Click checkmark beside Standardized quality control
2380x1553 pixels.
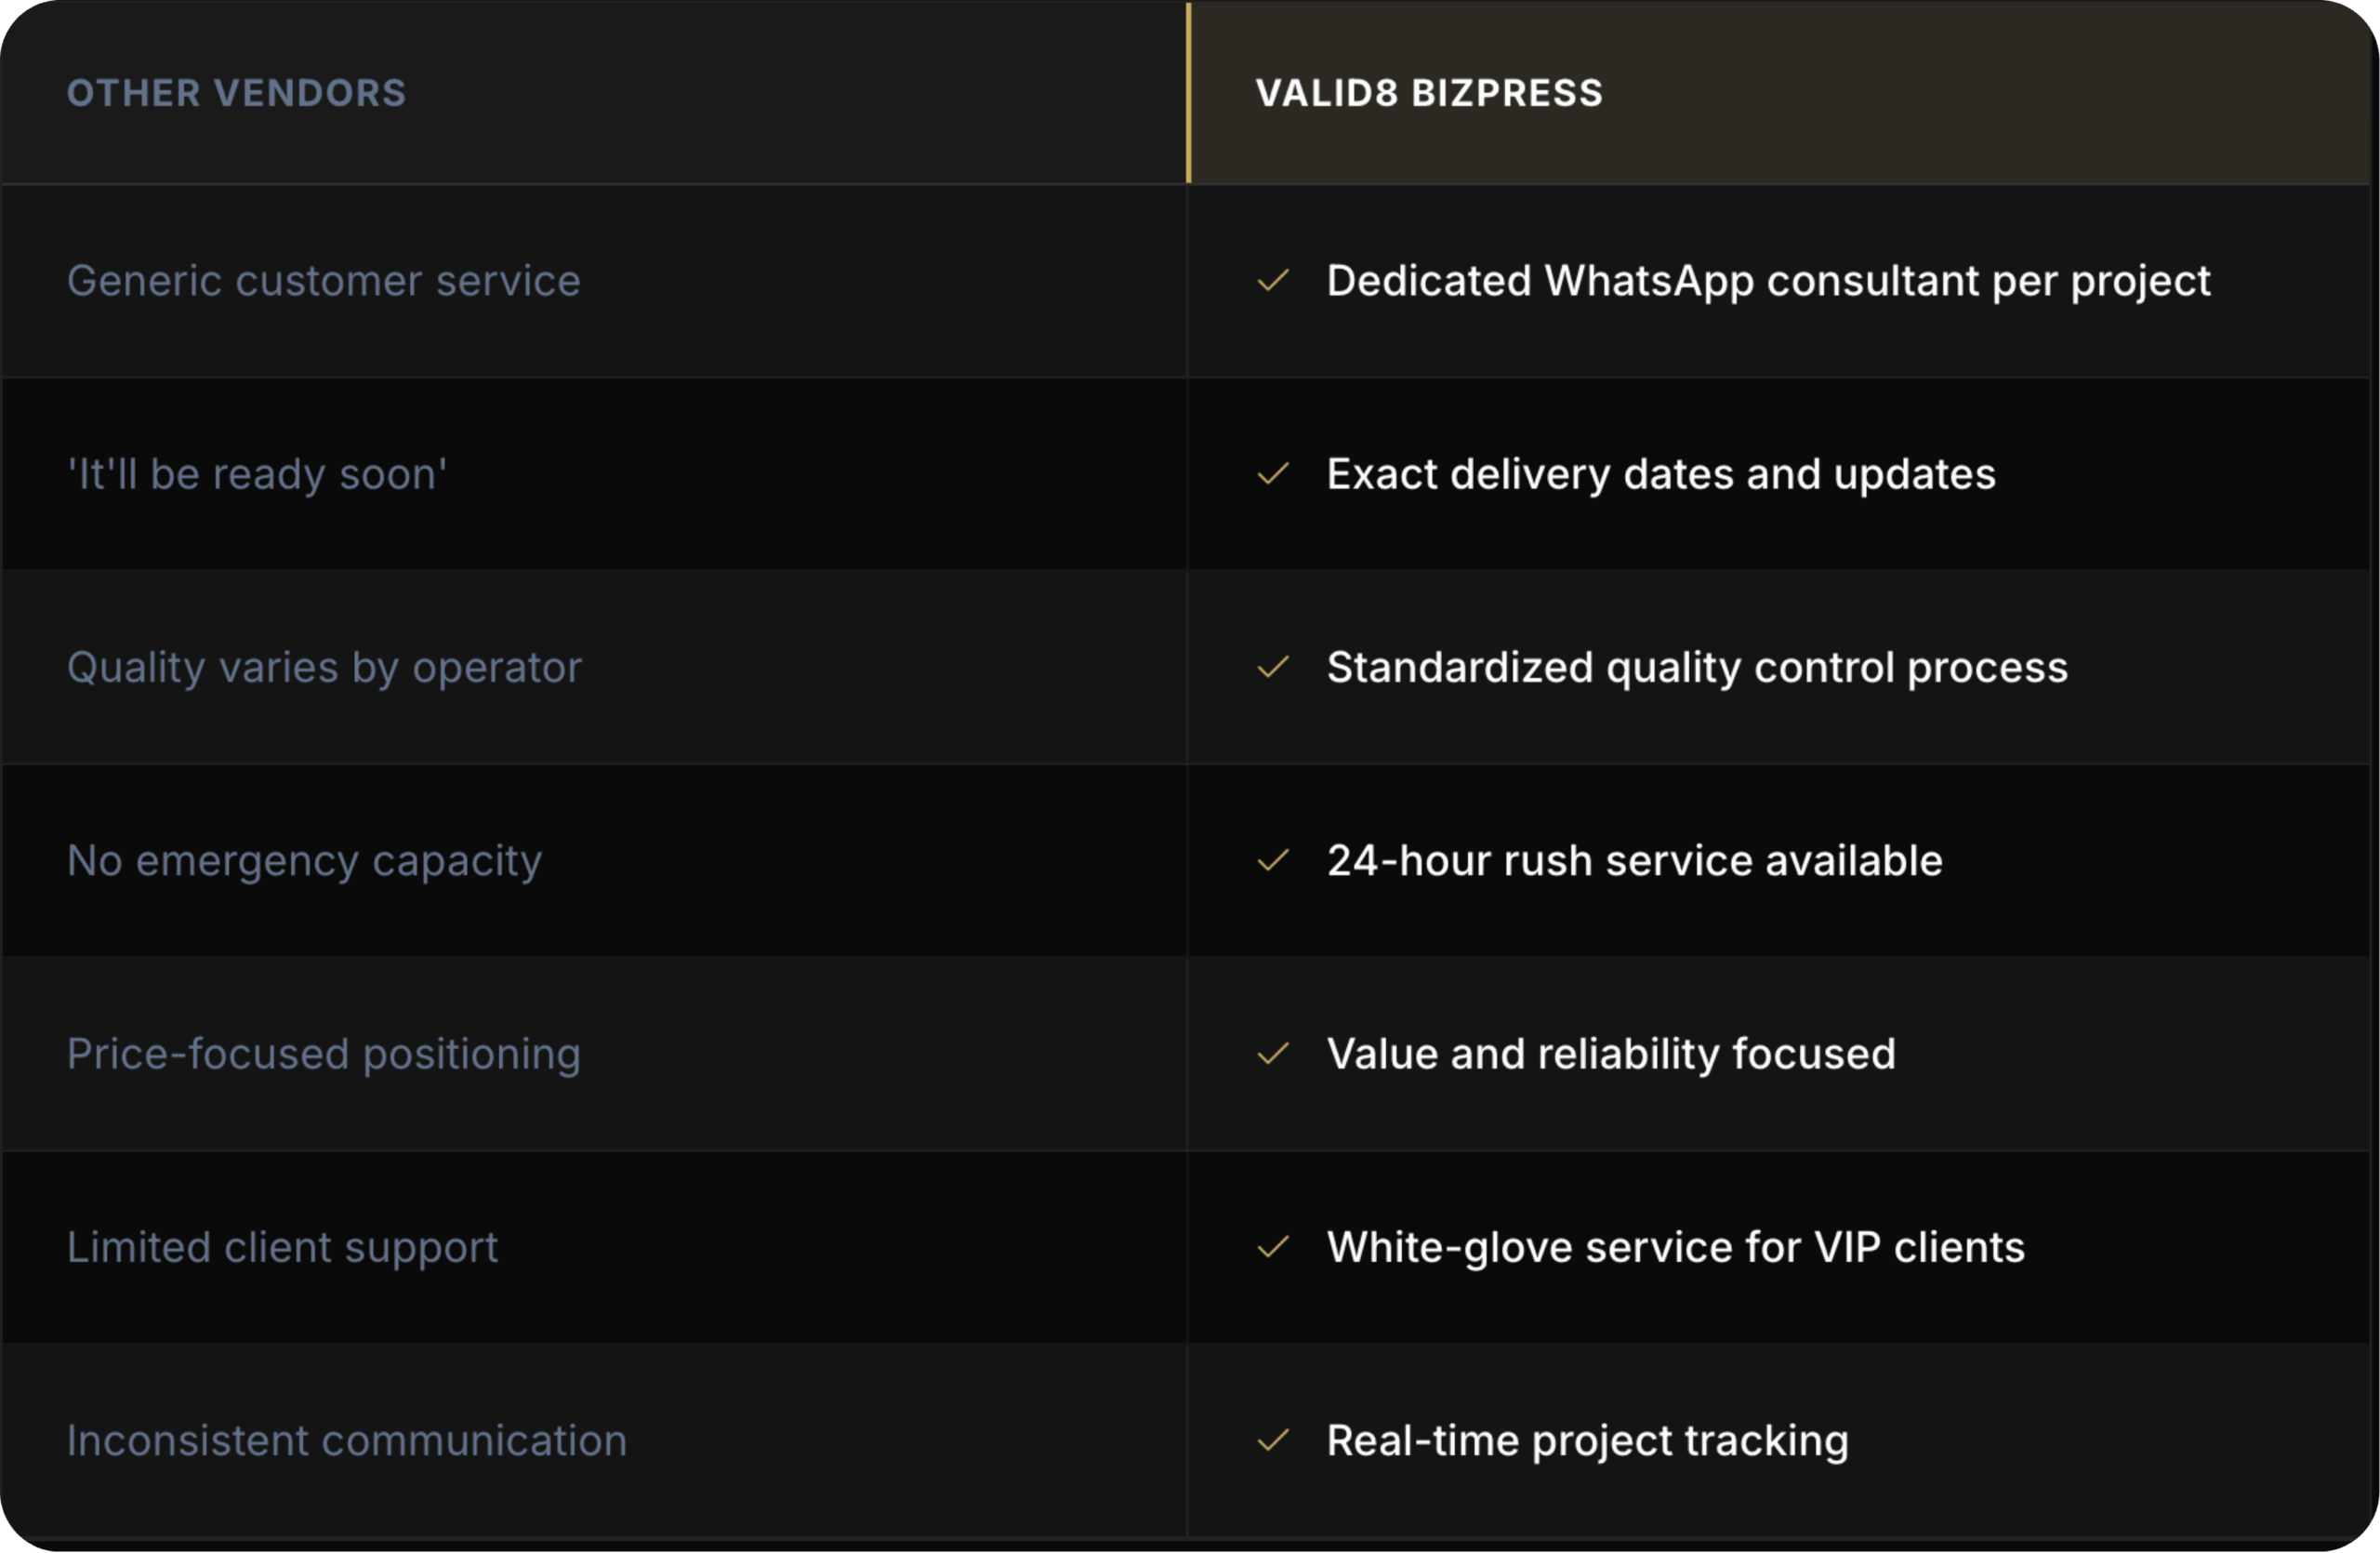pyautogui.click(x=1272, y=667)
